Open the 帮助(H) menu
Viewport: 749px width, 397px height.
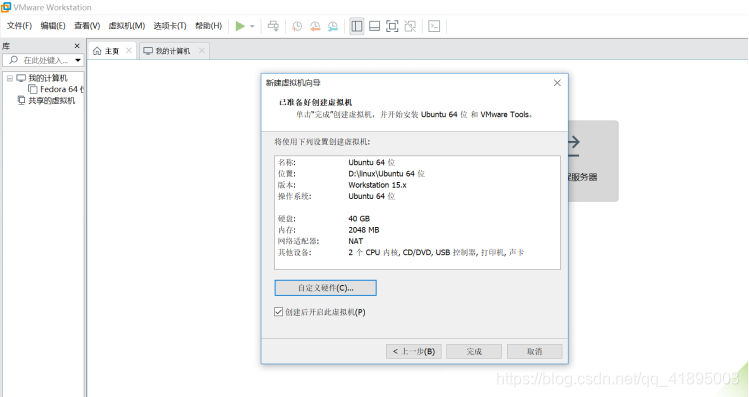pos(208,26)
